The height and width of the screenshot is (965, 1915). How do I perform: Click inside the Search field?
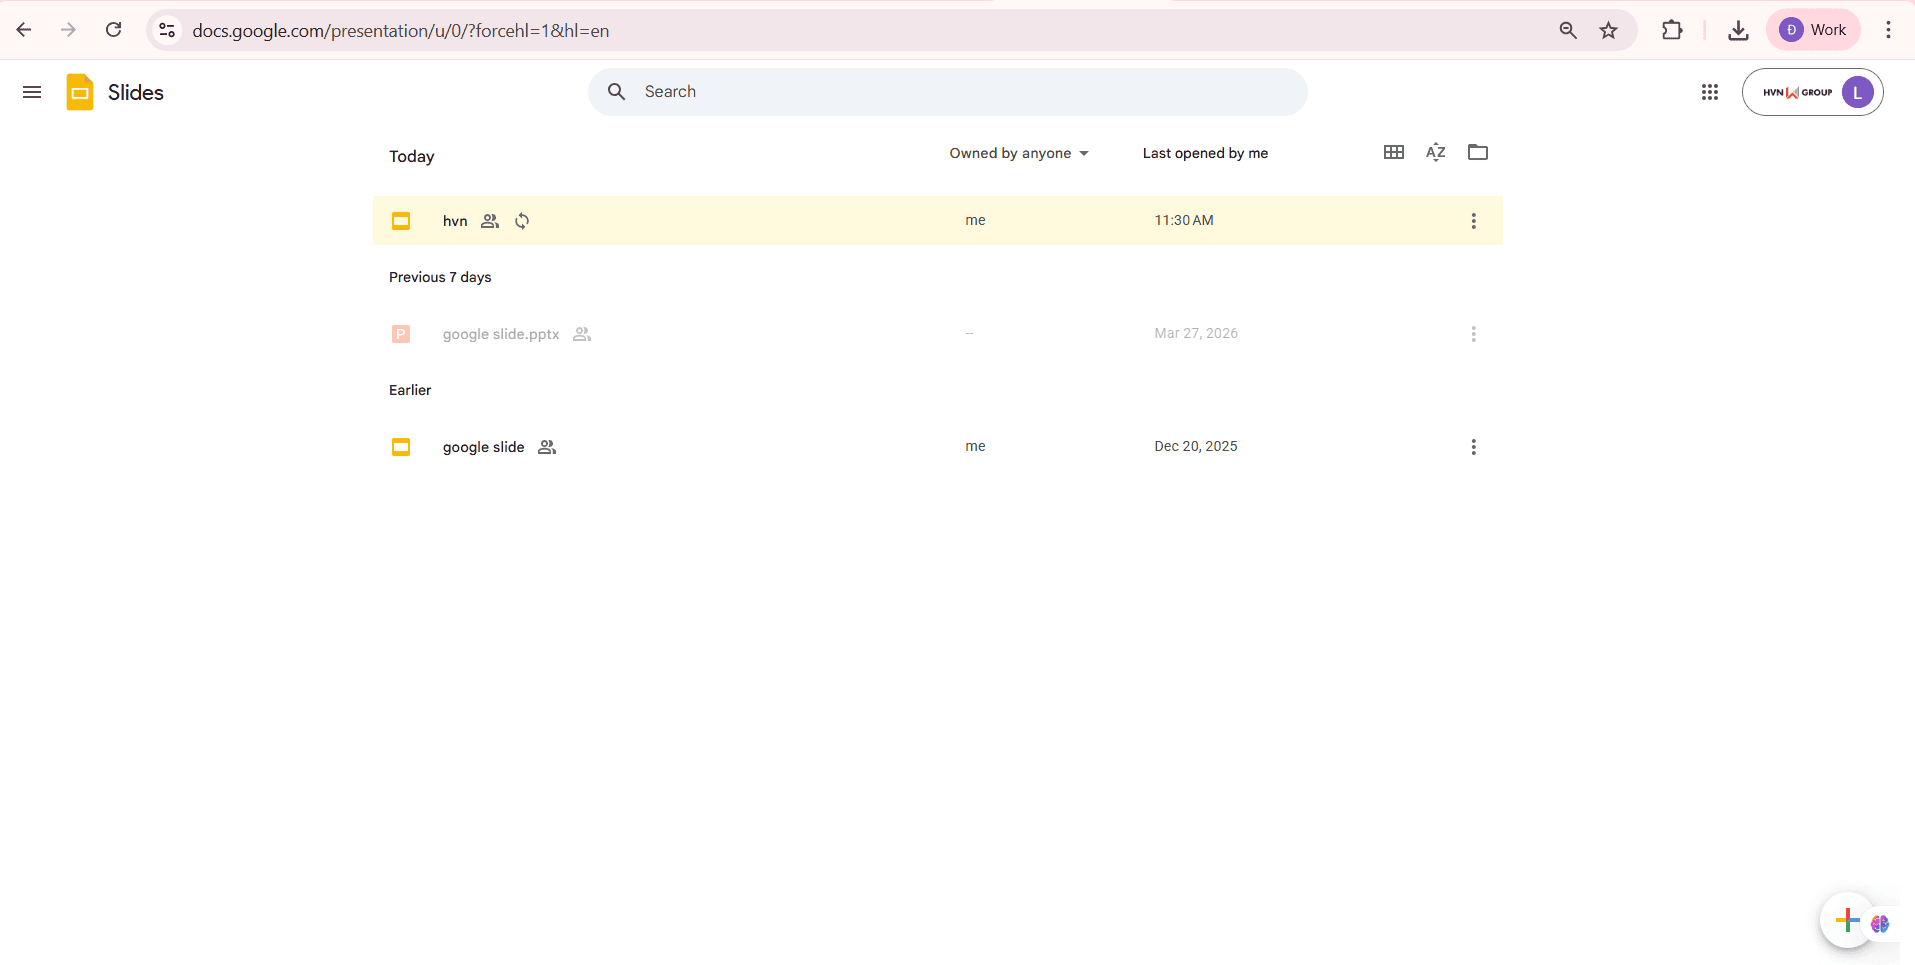[900, 91]
